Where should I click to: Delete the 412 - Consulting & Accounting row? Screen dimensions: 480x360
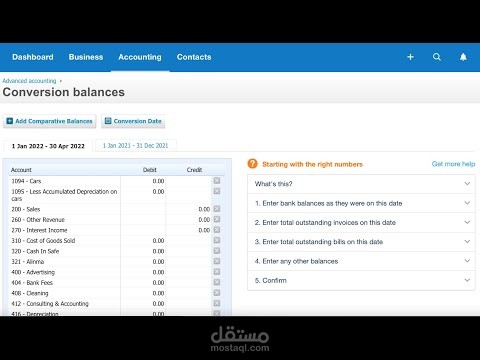(x=217, y=303)
